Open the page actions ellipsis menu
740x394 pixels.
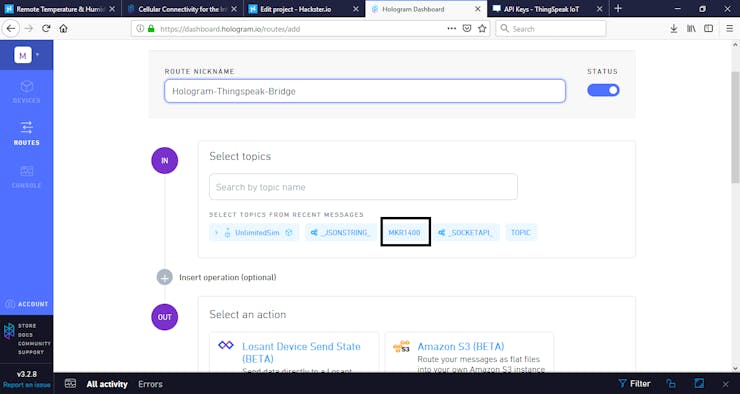click(x=452, y=29)
